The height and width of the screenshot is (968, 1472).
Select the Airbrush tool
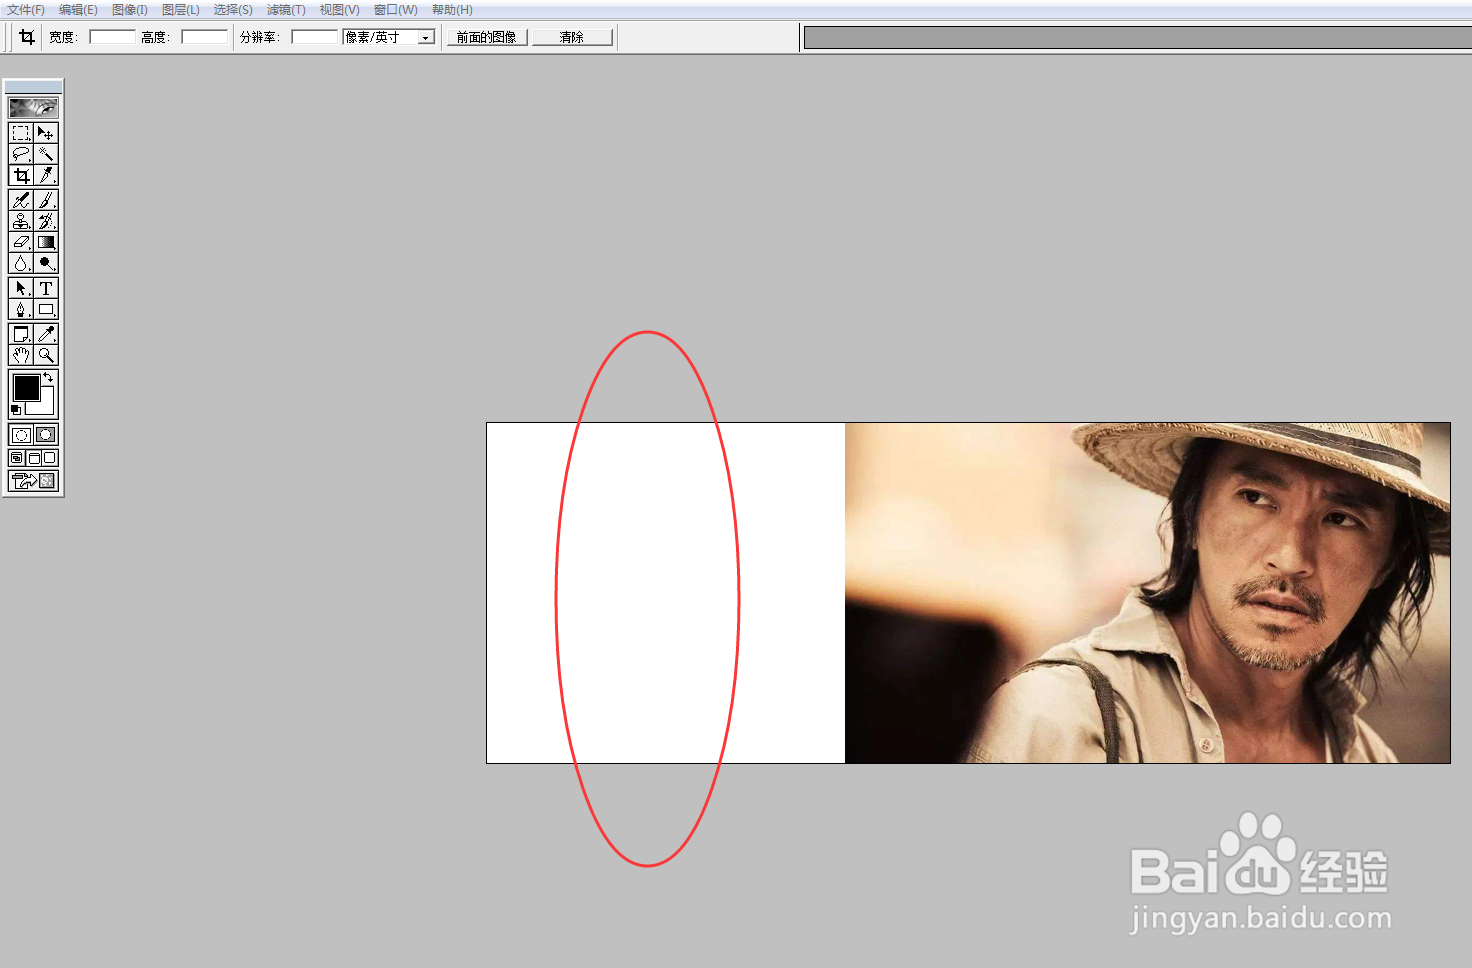point(21,200)
